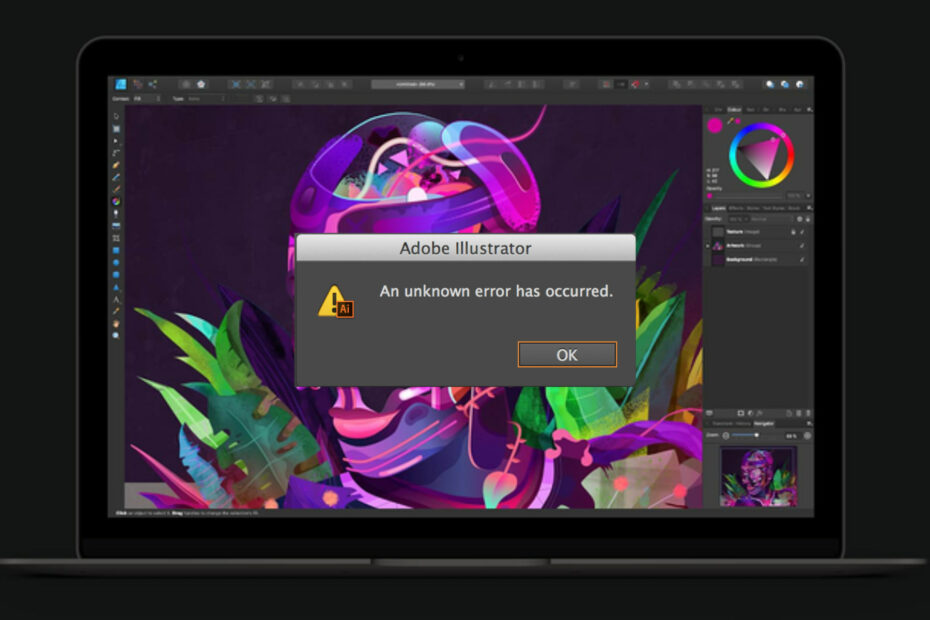Click the Navigator zoom-out minus button
Viewport: 930px width, 620px height.
coord(725,435)
